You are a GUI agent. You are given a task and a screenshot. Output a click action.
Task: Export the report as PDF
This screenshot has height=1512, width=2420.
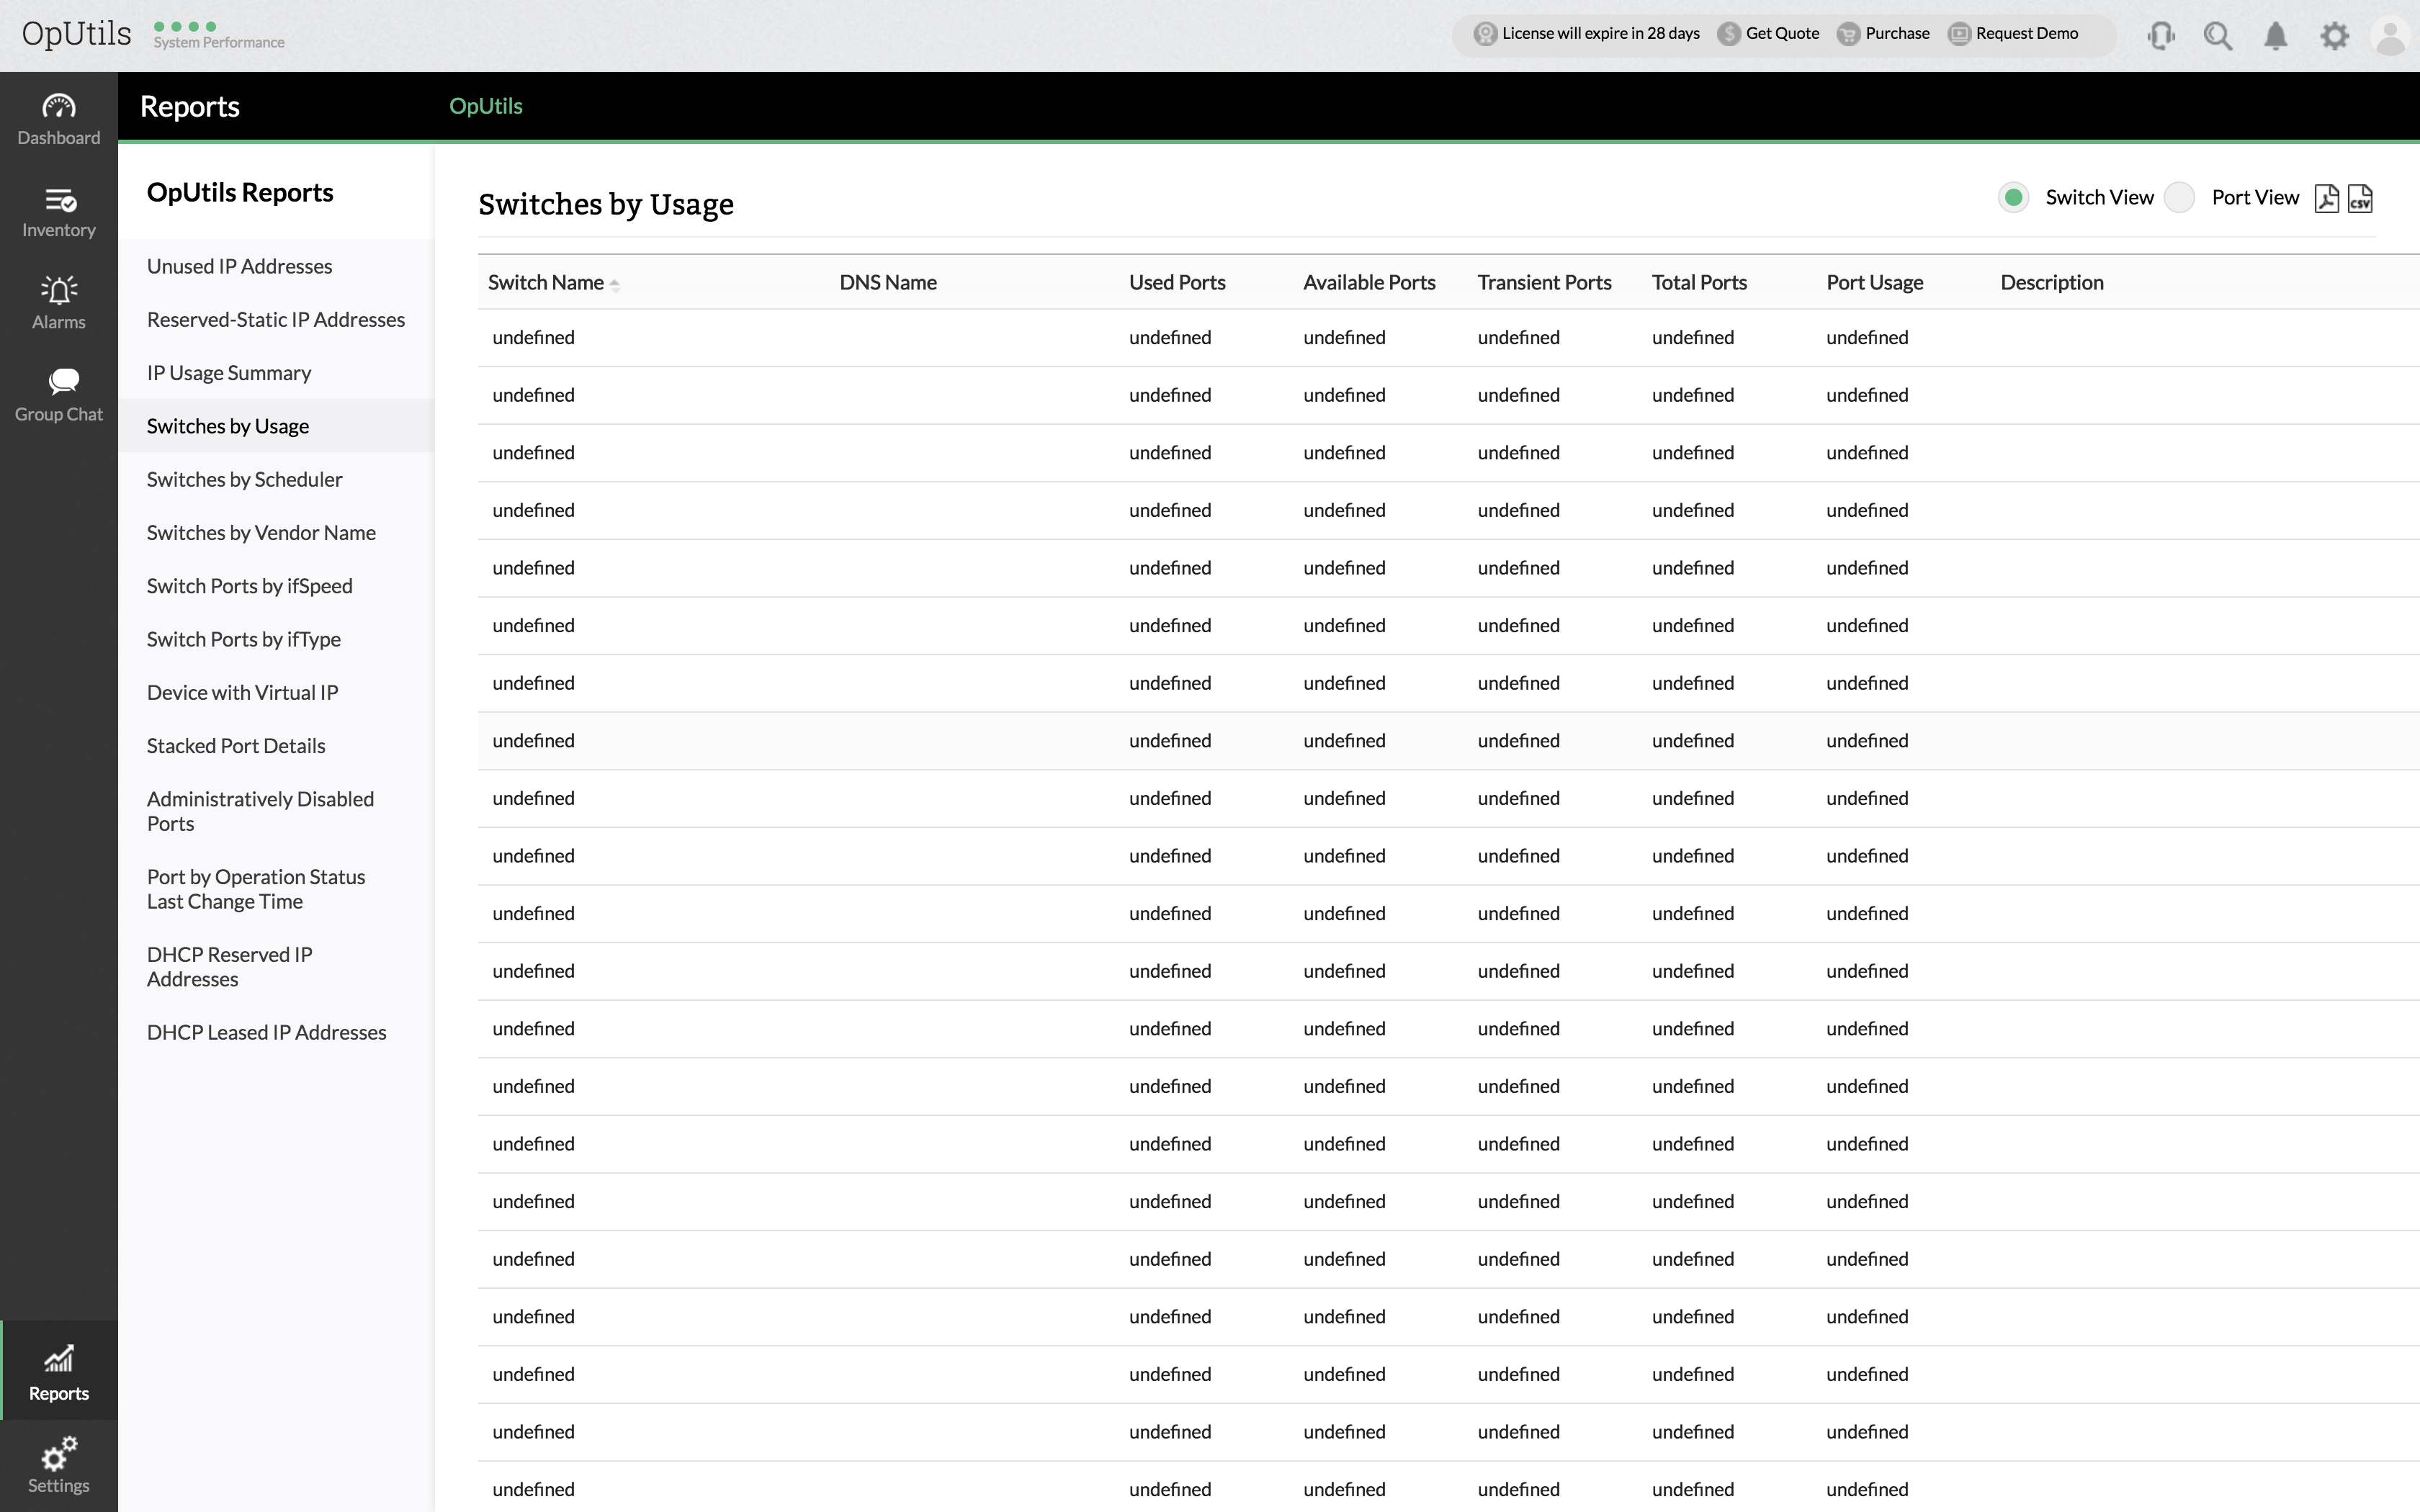[x=2326, y=198]
